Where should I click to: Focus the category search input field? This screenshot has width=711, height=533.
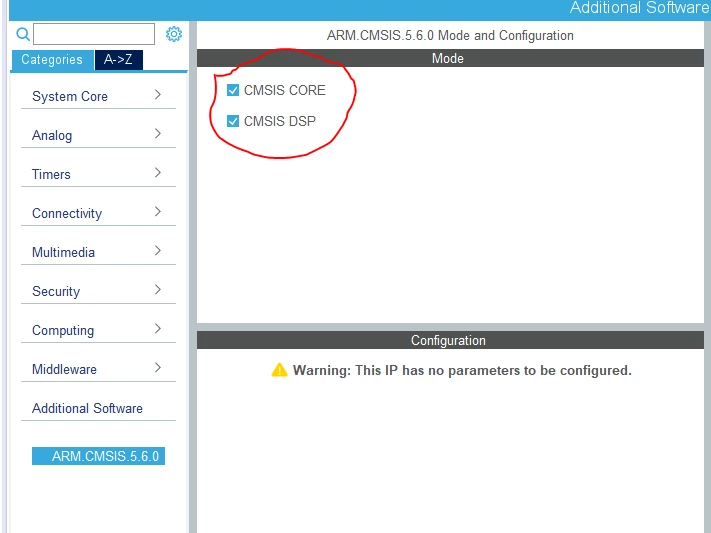tap(94, 34)
